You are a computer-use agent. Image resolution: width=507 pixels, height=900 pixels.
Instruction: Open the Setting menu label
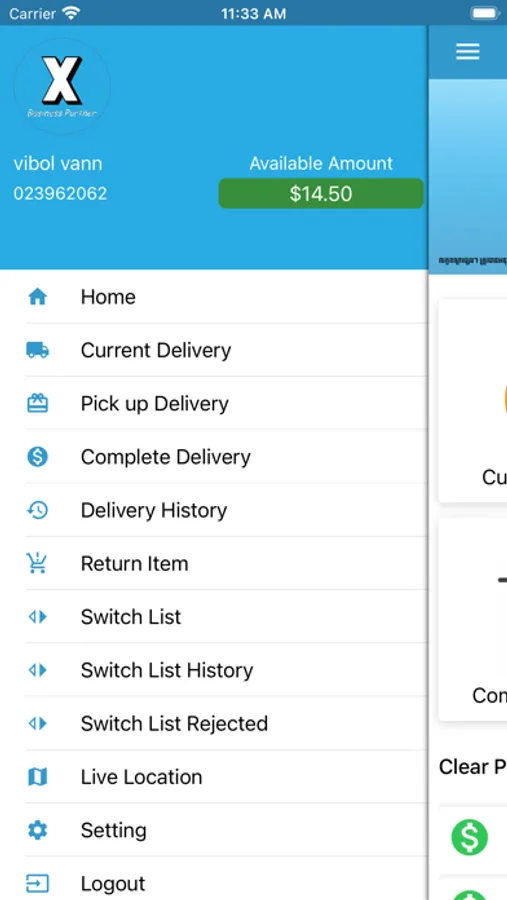(x=114, y=831)
